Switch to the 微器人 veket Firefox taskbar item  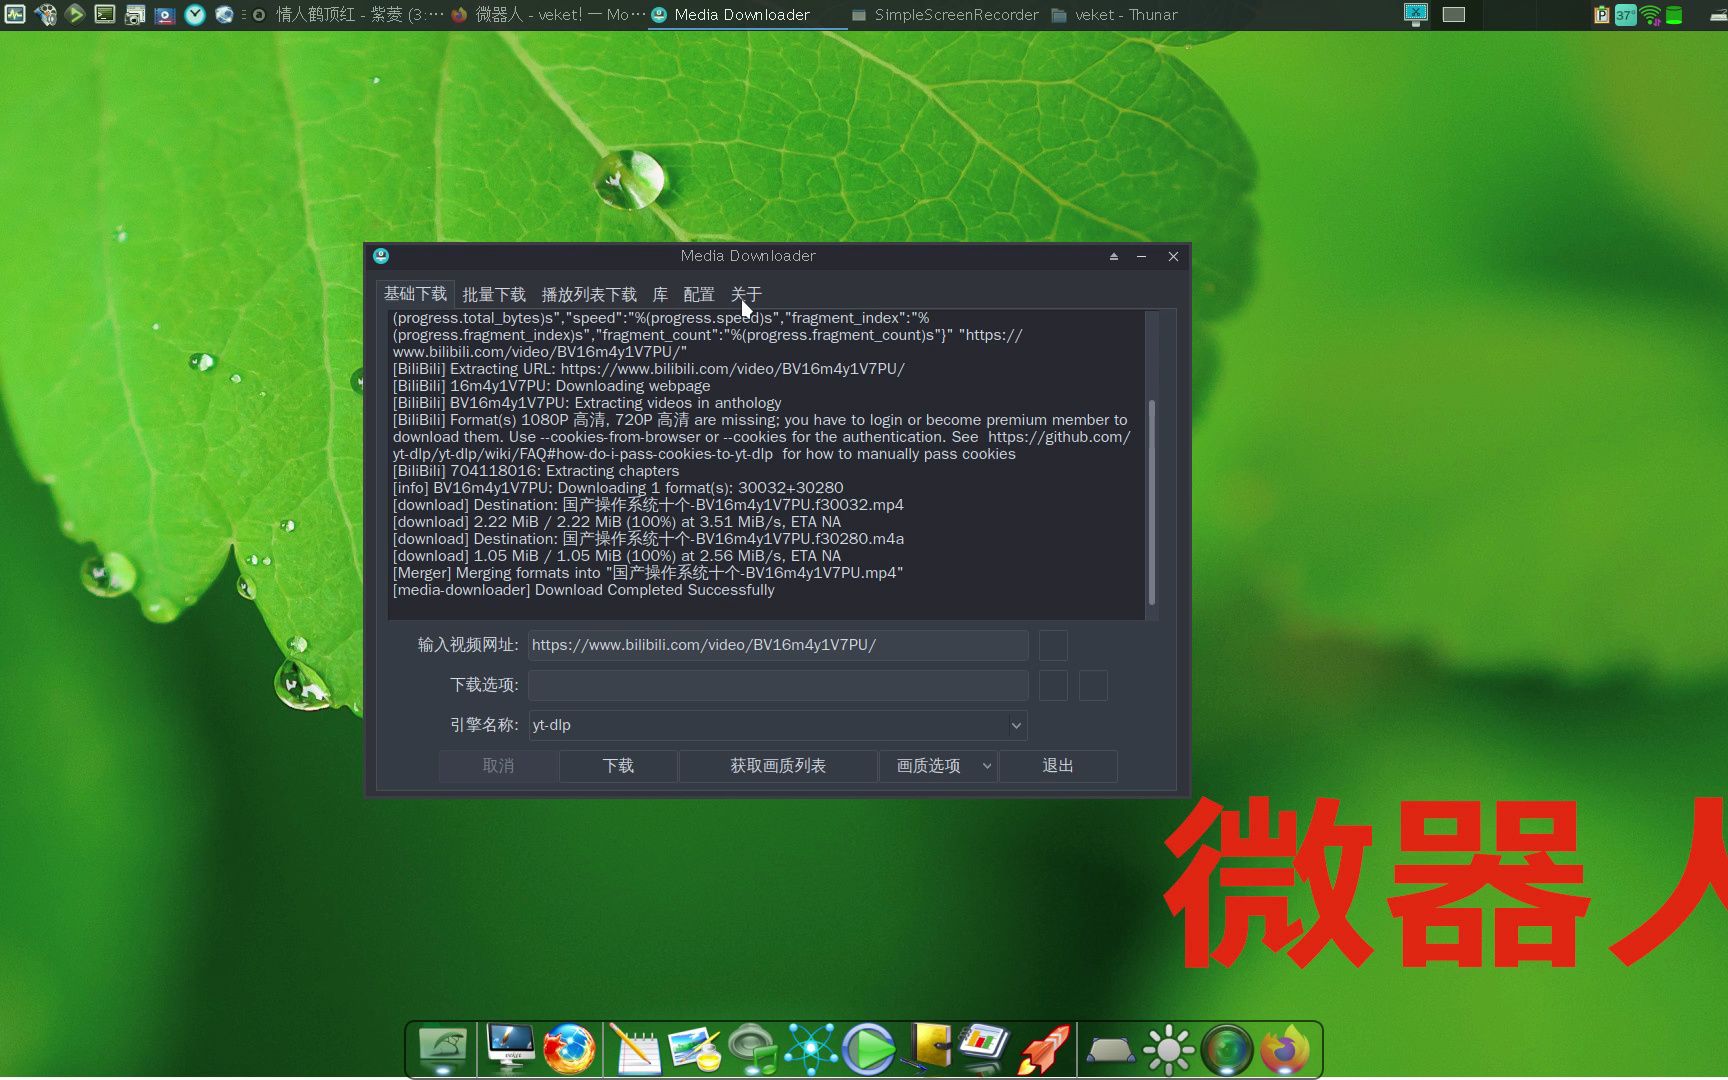coord(548,14)
